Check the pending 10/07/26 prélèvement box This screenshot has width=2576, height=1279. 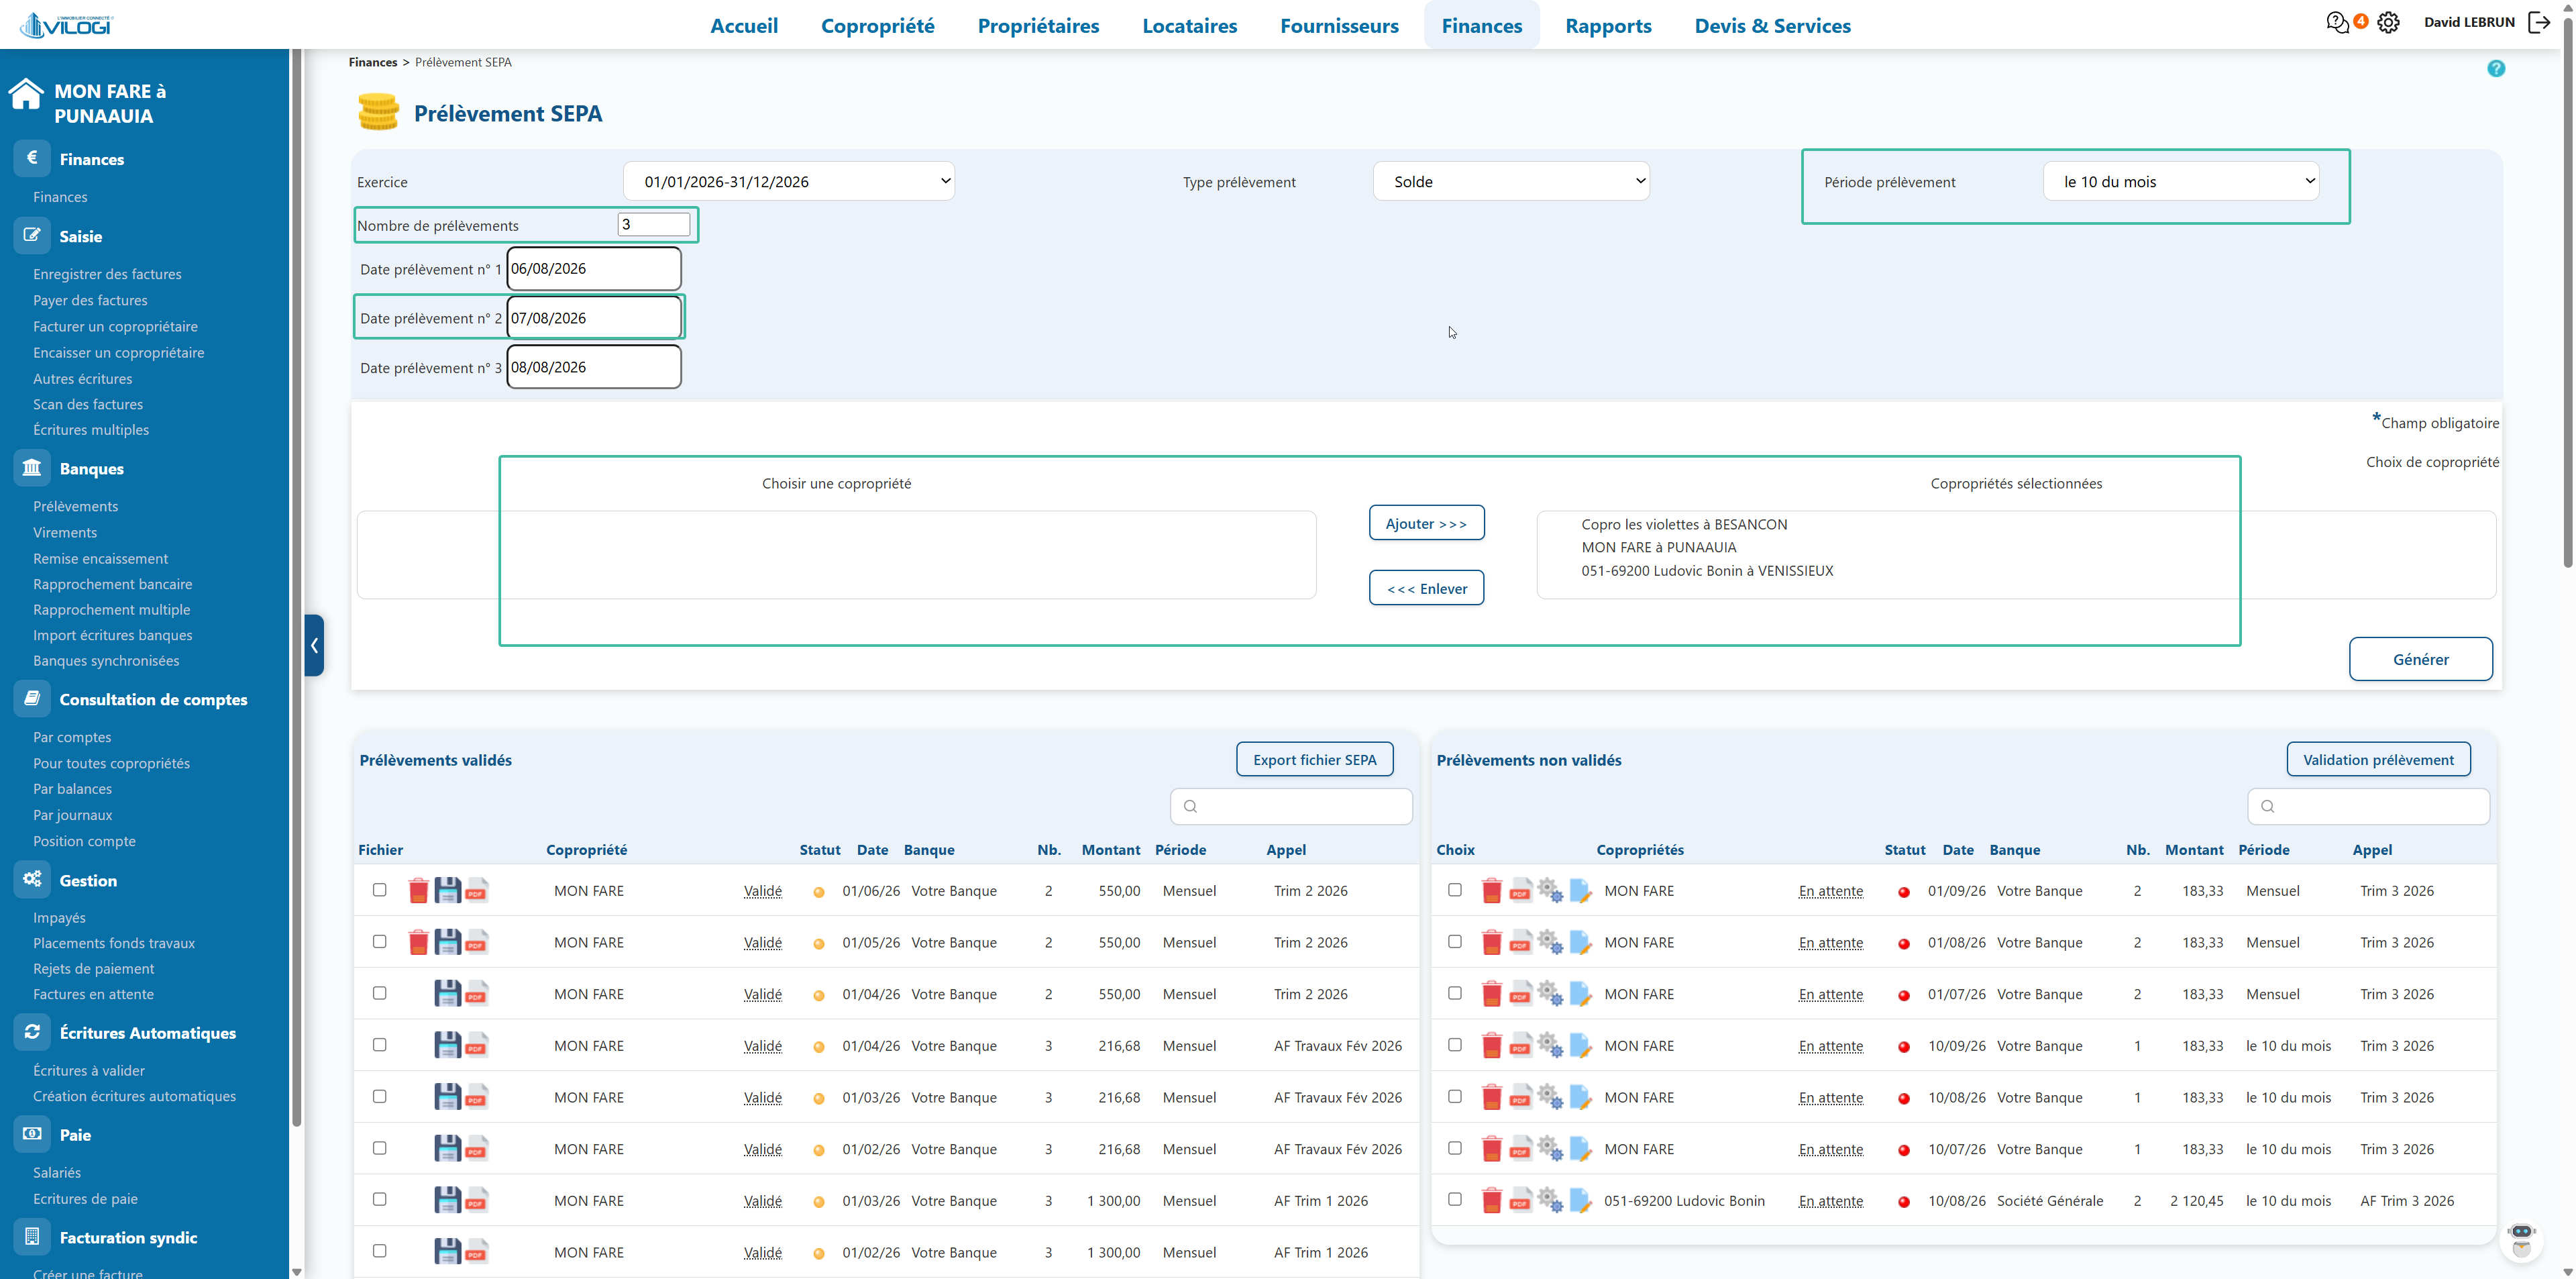[1455, 1148]
